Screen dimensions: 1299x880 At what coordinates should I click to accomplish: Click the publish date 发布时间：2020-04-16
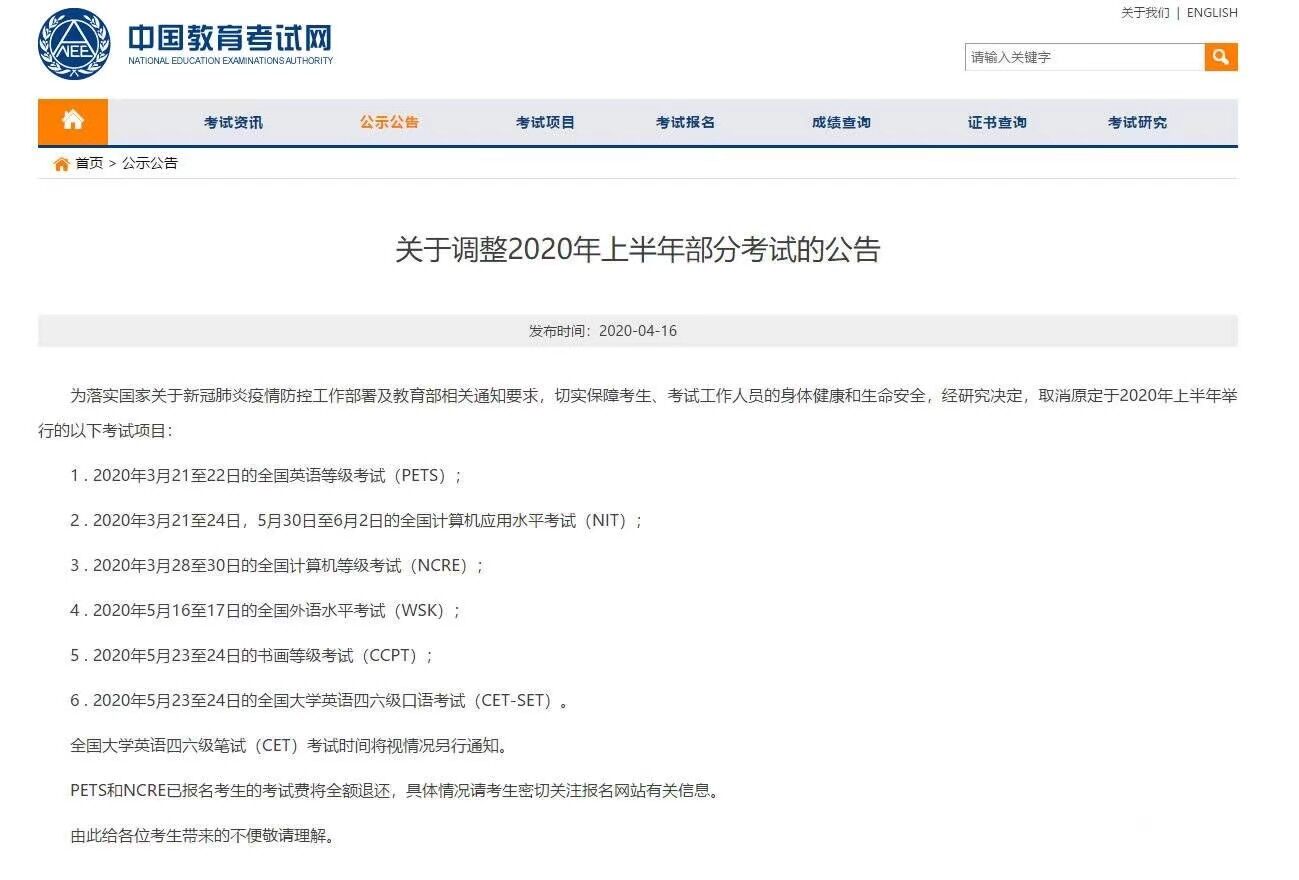603,331
